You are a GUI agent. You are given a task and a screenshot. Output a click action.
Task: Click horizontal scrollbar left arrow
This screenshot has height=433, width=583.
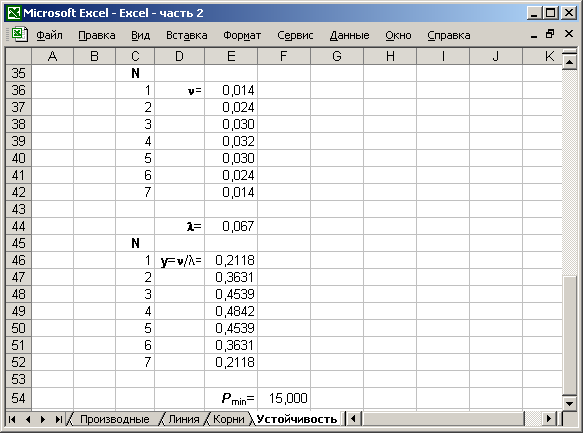[353, 419]
